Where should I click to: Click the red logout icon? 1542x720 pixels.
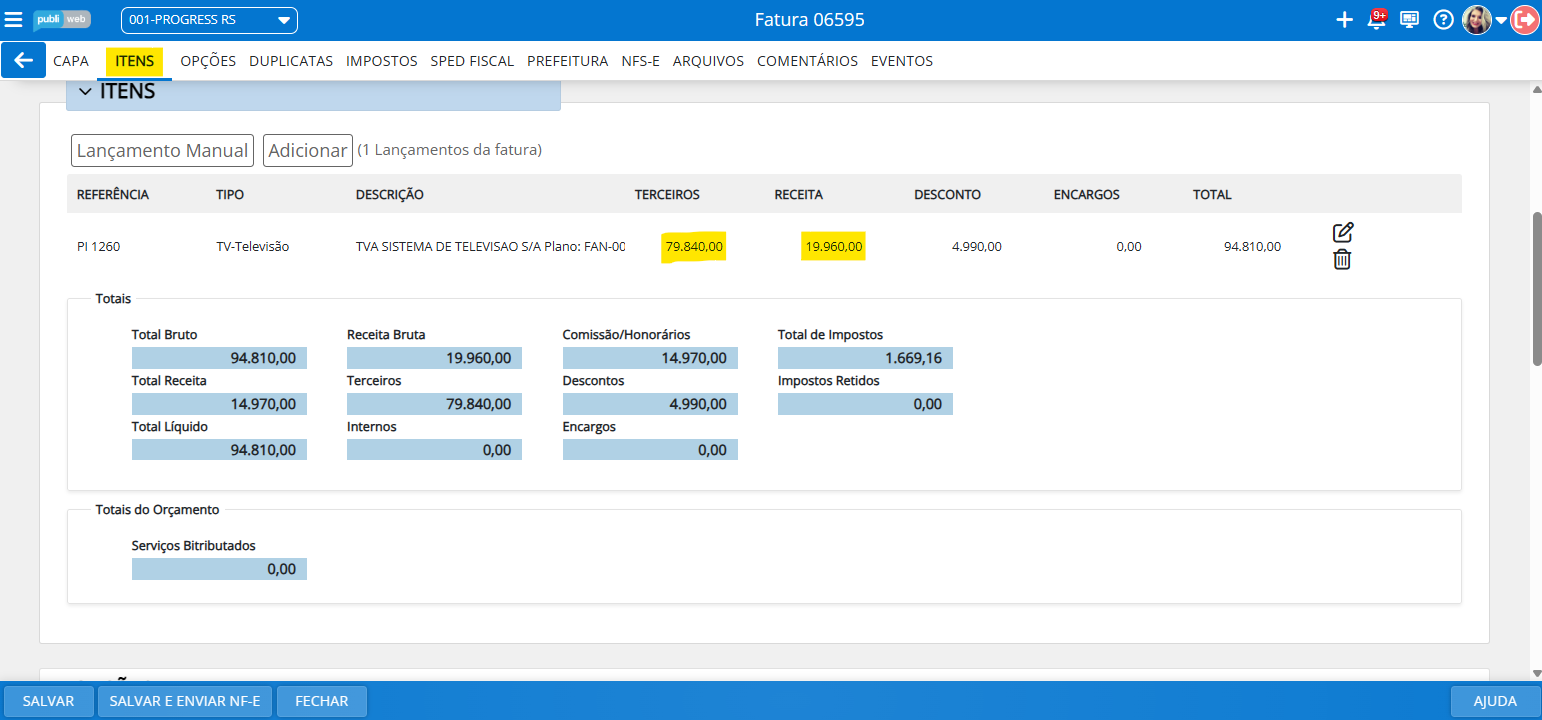tap(1525, 20)
